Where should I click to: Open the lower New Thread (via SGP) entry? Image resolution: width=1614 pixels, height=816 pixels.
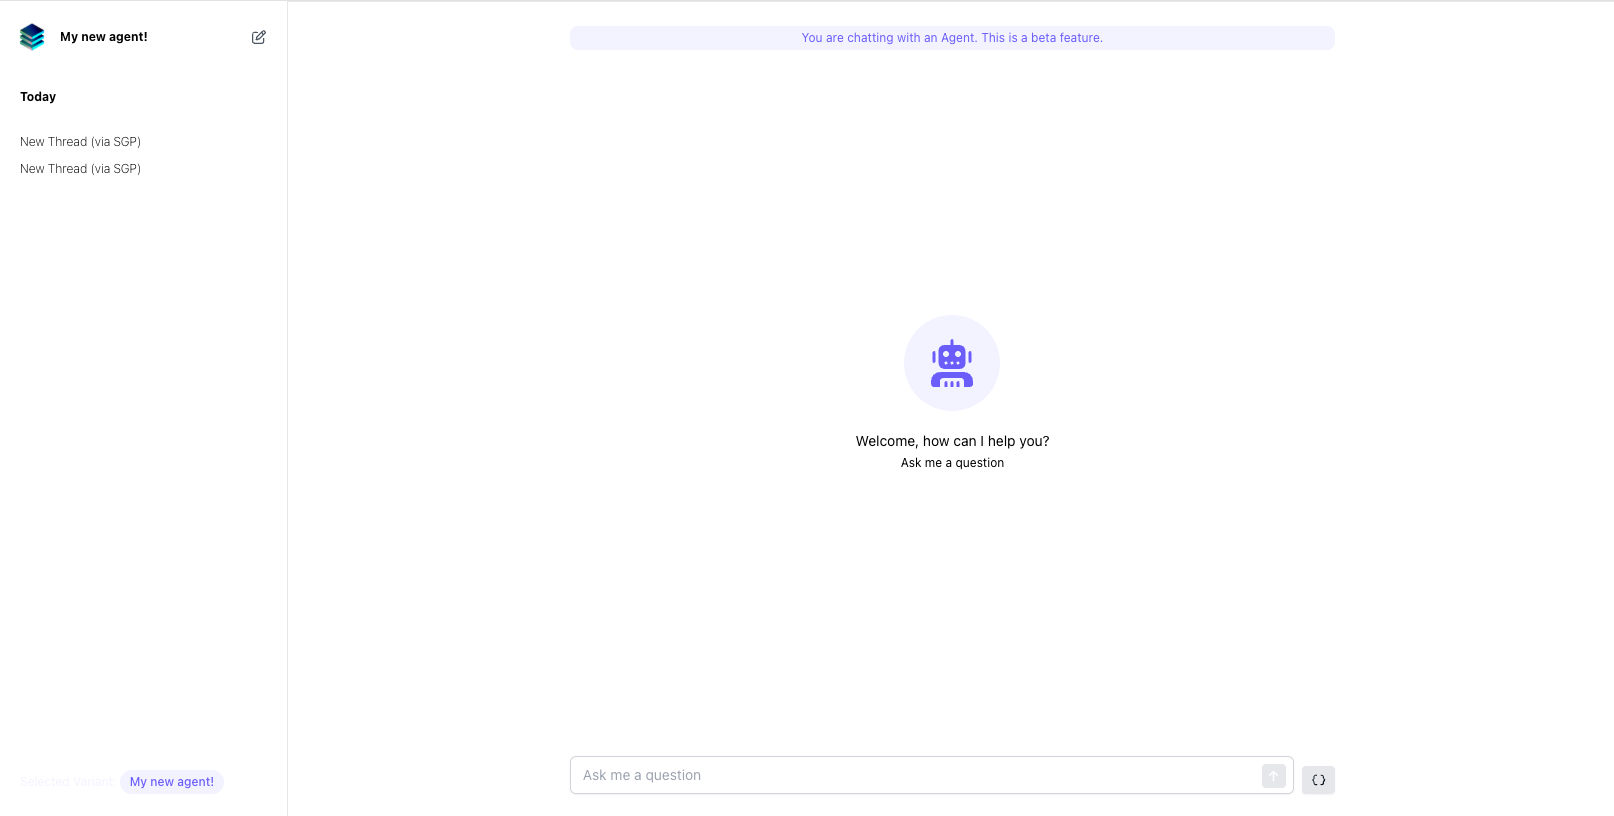pyautogui.click(x=80, y=169)
